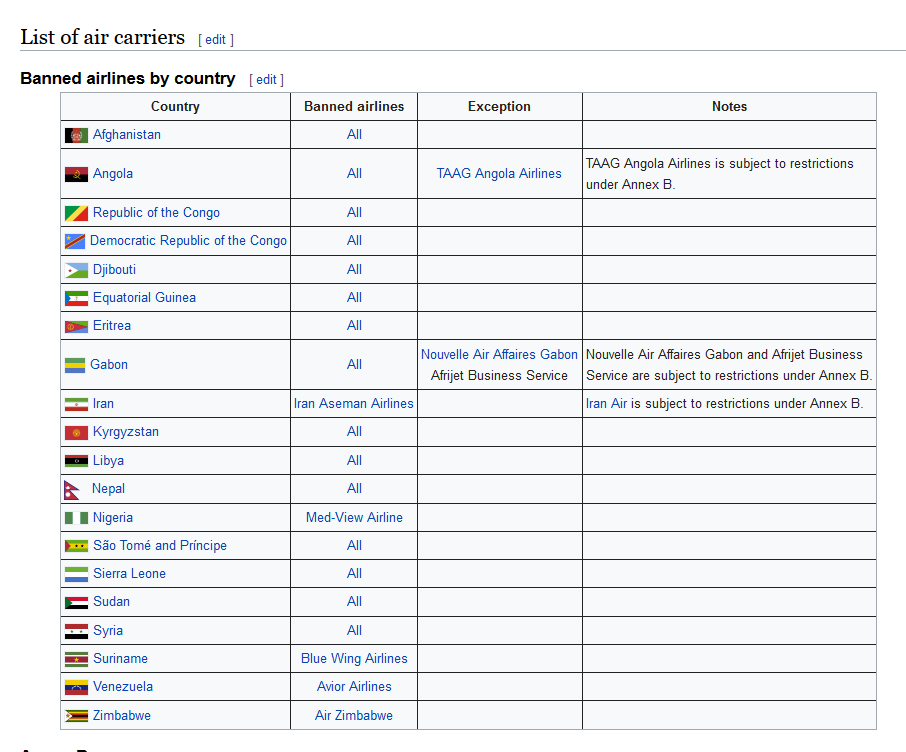
Task: Click the Sierra Leone flag icon
Action: pyautogui.click(x=76, y=574)
